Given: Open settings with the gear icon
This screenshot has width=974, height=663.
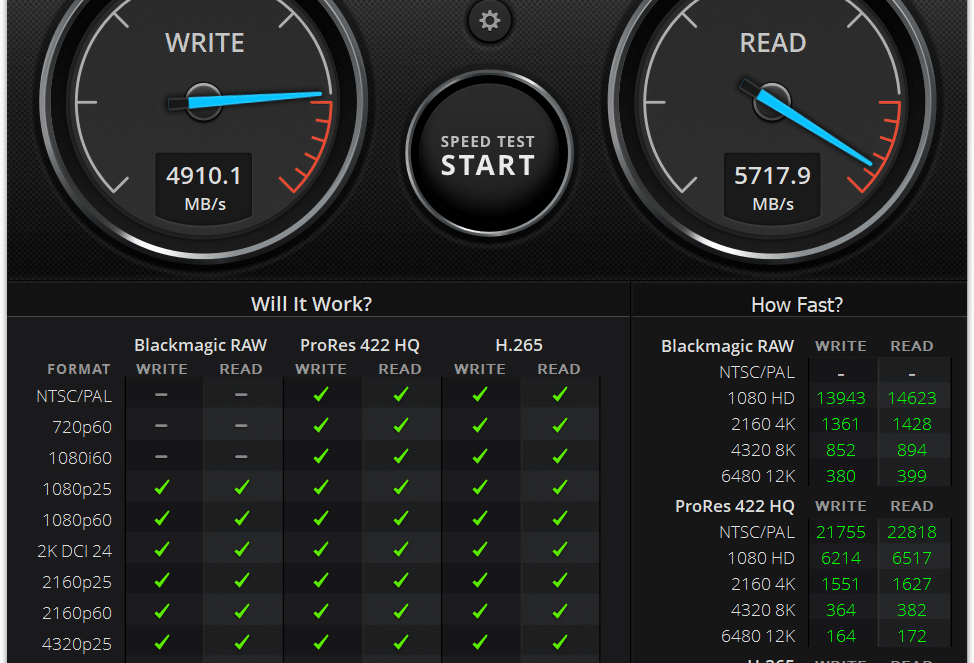Looking at the screenshot, I should tap(489, 21).
